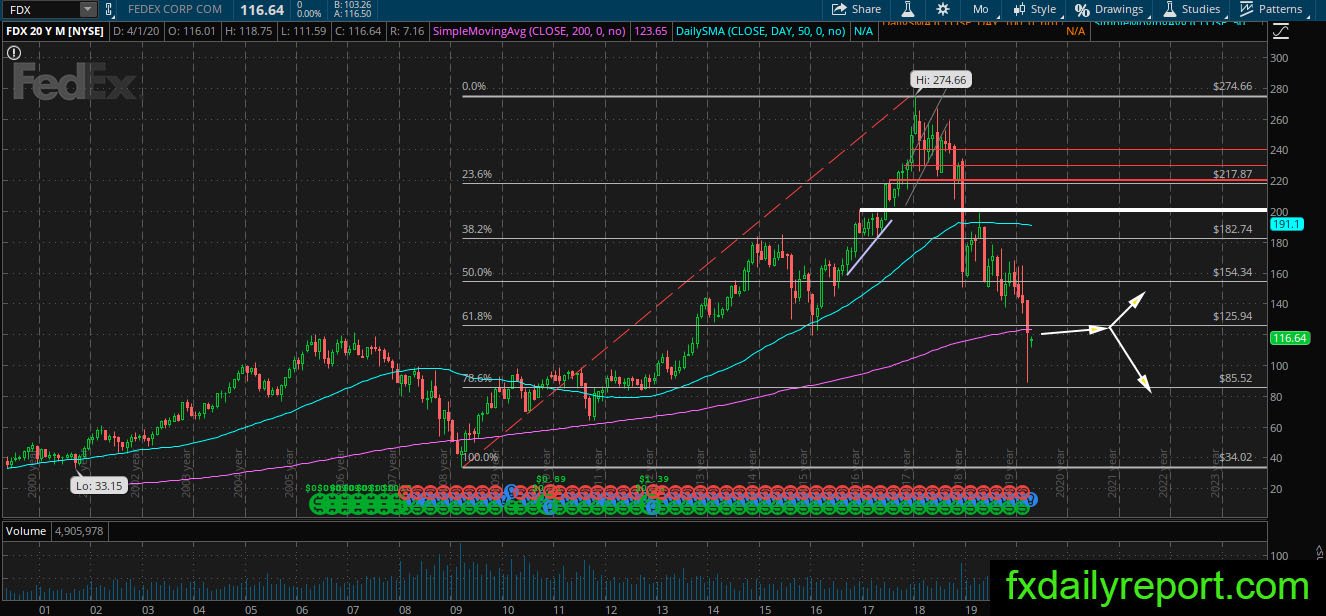Click the 61.8% Fibonacci level label
1326x616 pixels.
pos(476,316)
